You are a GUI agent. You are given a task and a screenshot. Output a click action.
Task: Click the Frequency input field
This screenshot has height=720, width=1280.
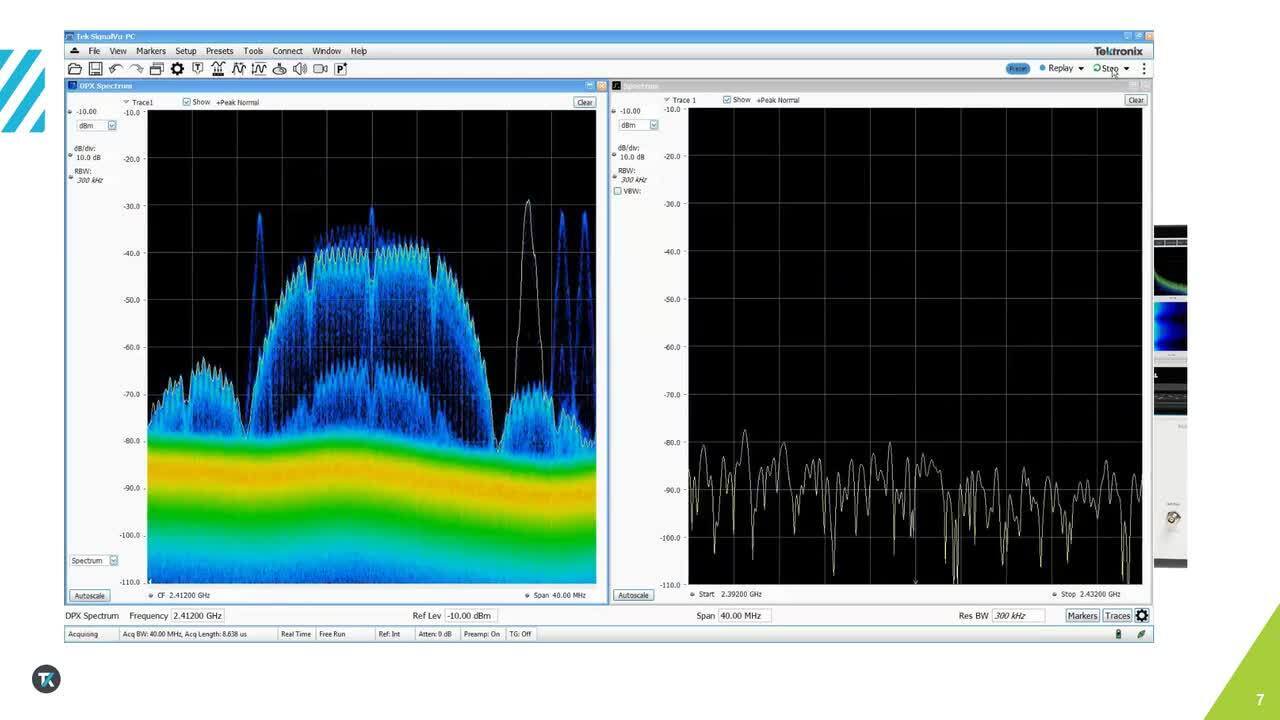pyautogui.click(x=197, y=616)
